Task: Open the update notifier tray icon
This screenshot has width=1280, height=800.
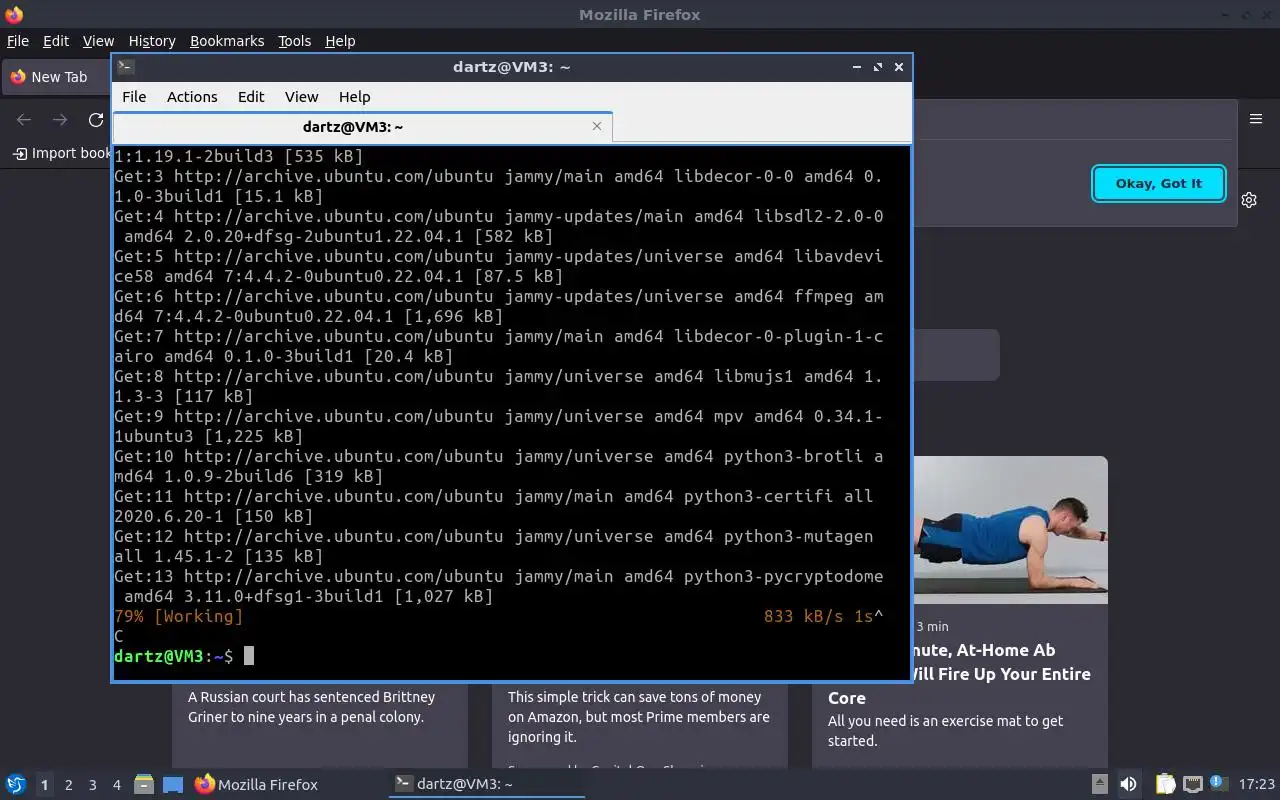Action: [1218, 784]
